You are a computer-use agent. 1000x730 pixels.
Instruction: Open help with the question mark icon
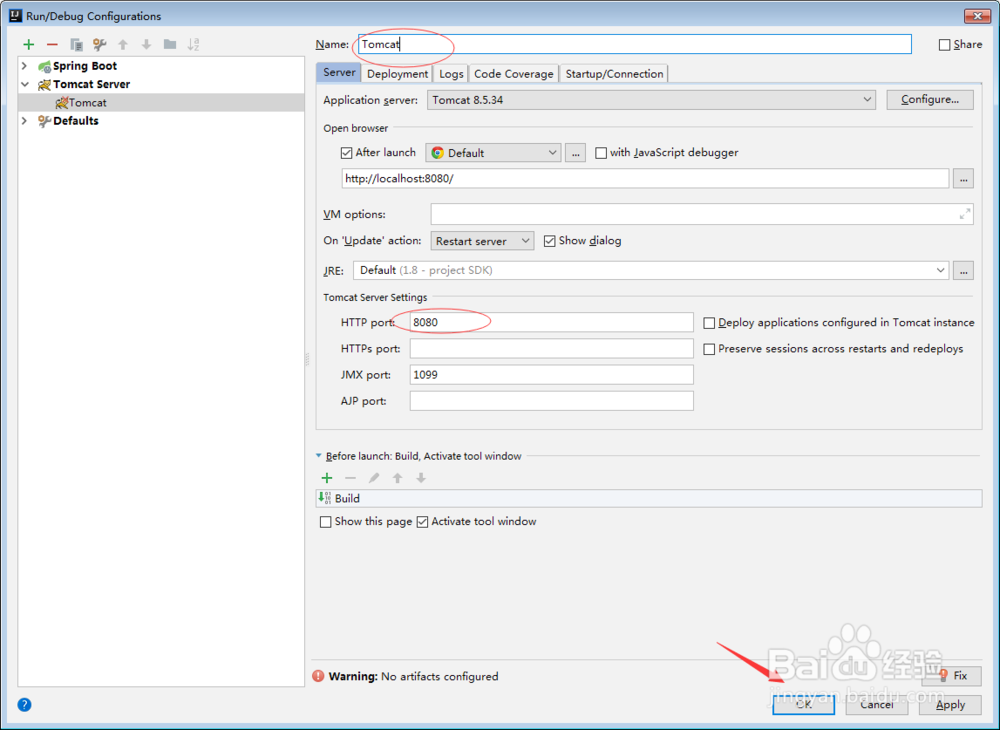24,704
